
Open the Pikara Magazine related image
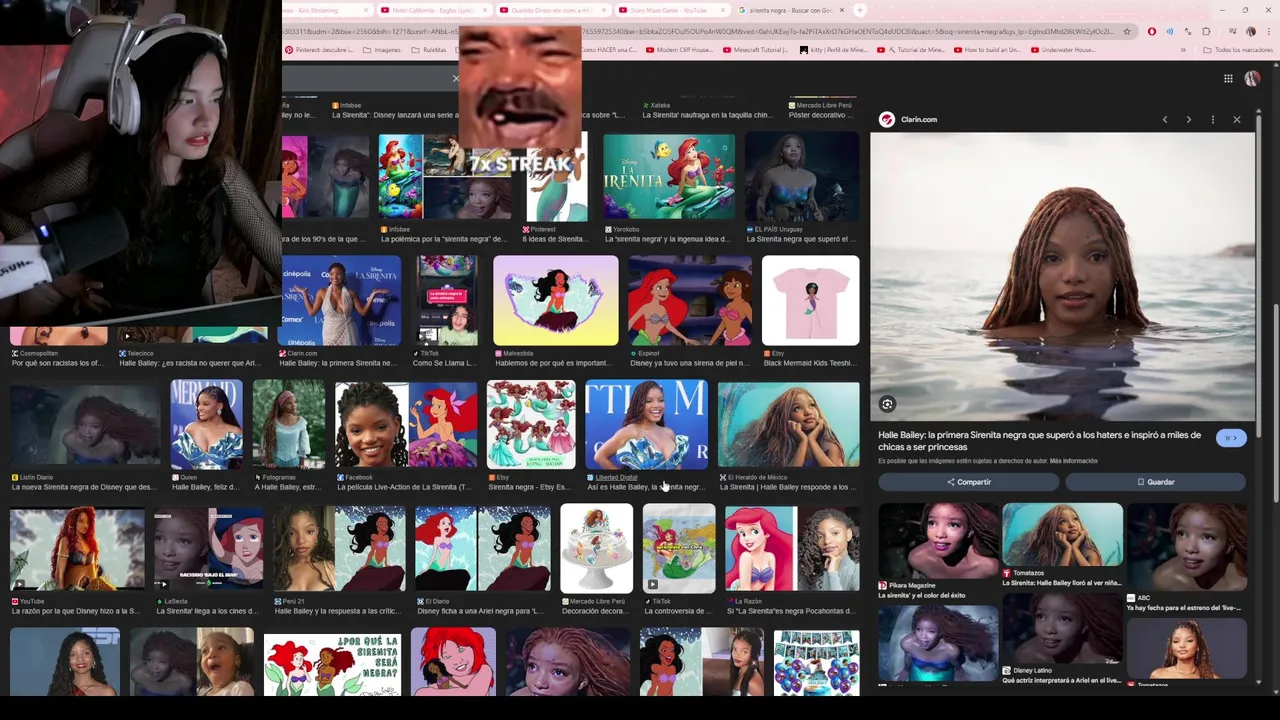[937, 541]
